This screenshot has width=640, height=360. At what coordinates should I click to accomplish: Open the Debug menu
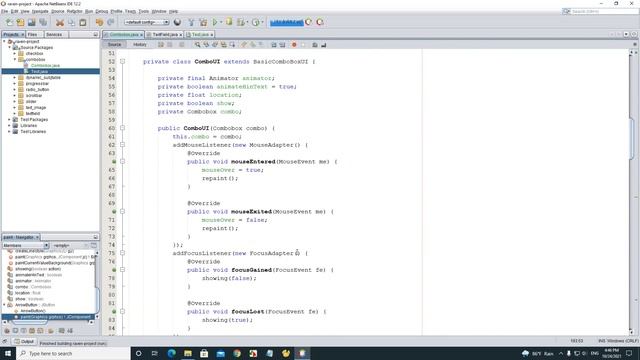102,11
